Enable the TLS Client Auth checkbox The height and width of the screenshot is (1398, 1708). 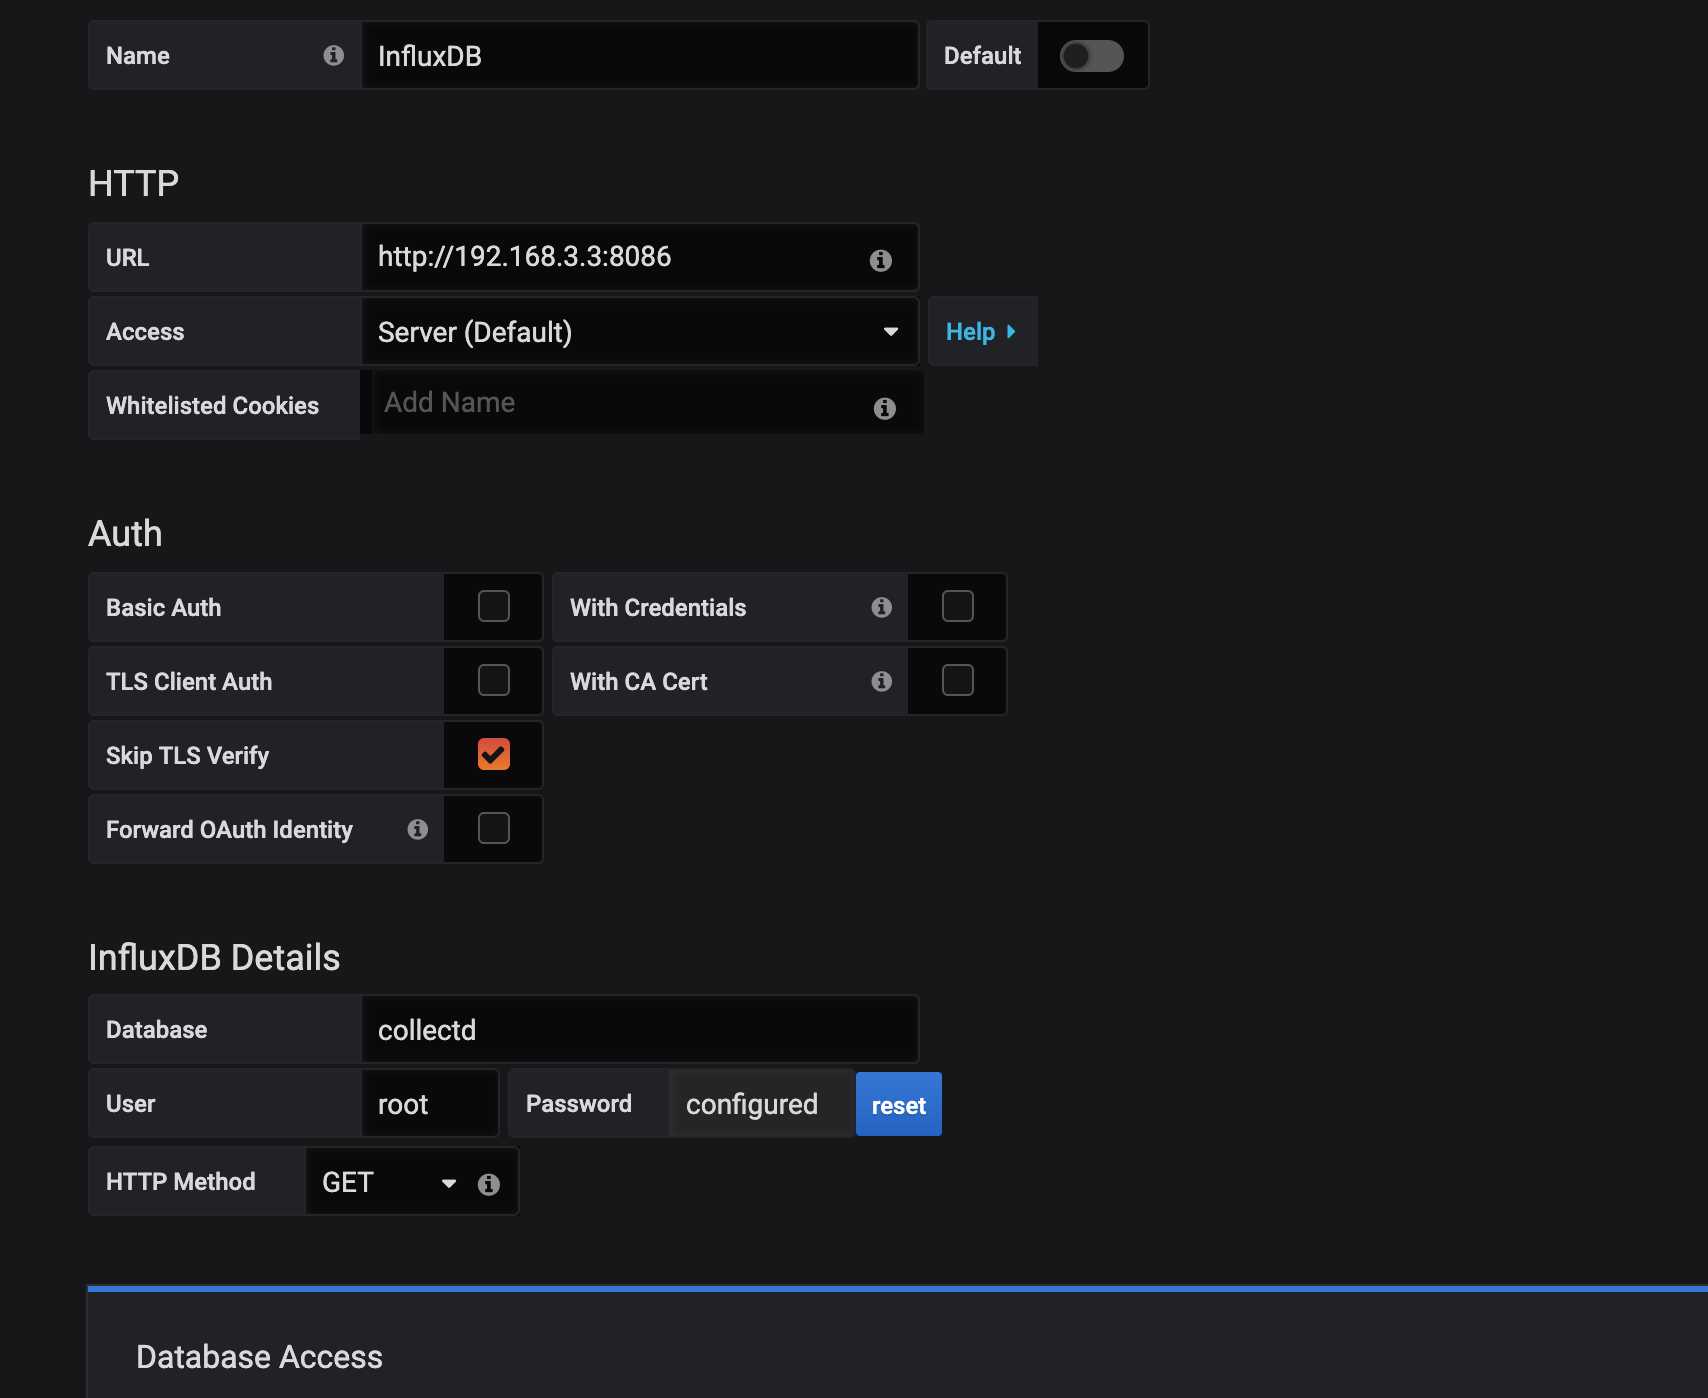(x=494, y=680)
